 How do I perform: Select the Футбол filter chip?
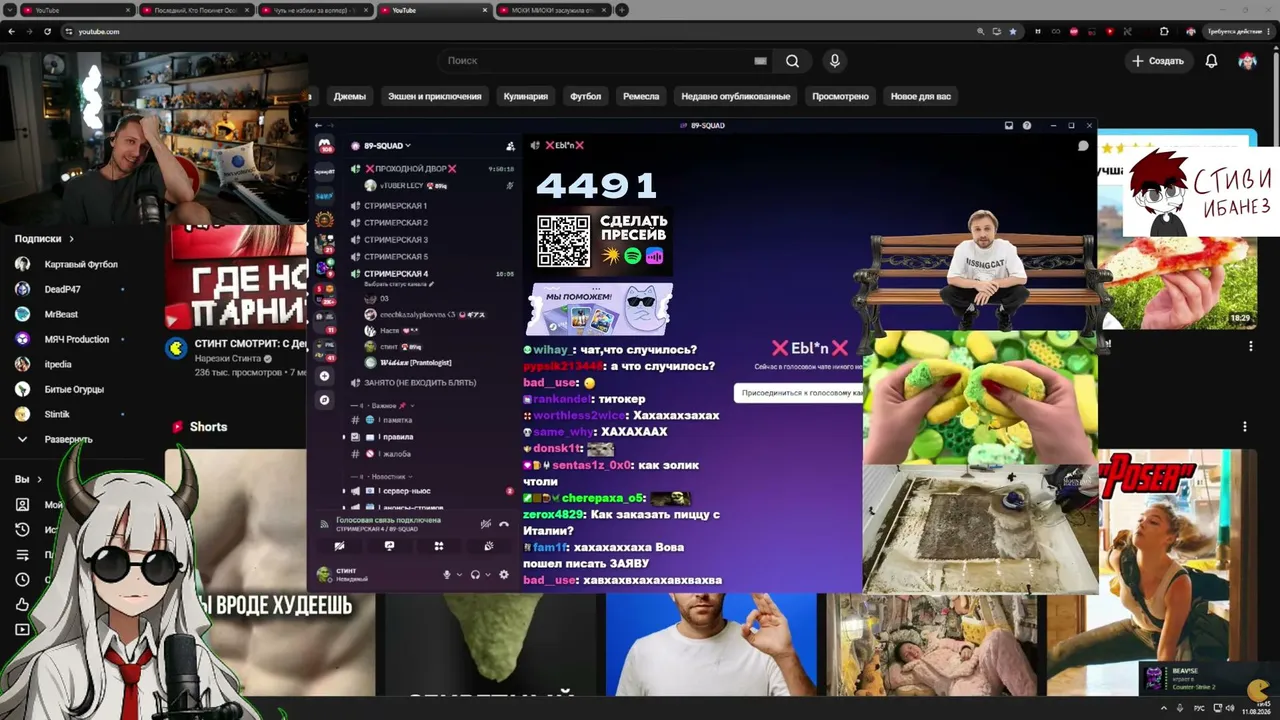[586, 96]
